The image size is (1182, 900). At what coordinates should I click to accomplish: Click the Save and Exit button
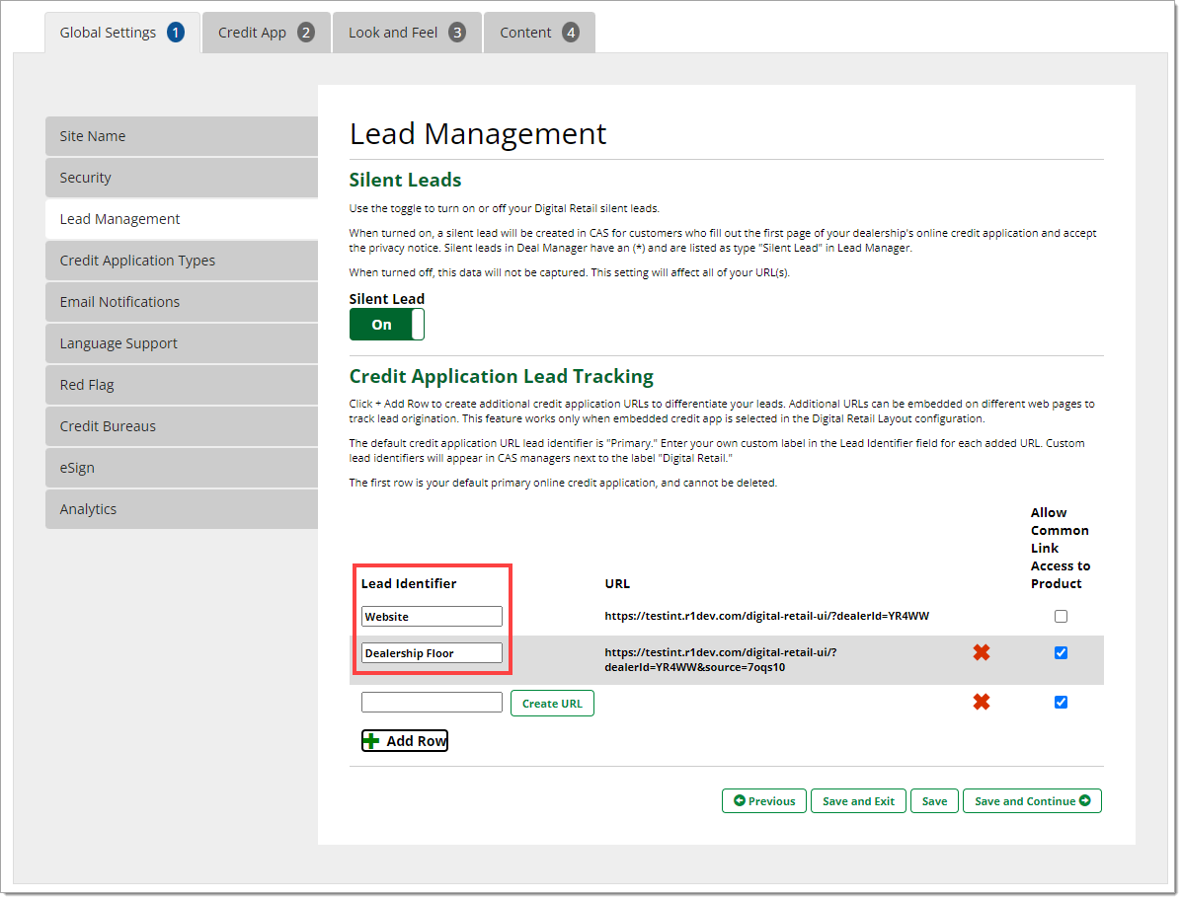point(858,801)
